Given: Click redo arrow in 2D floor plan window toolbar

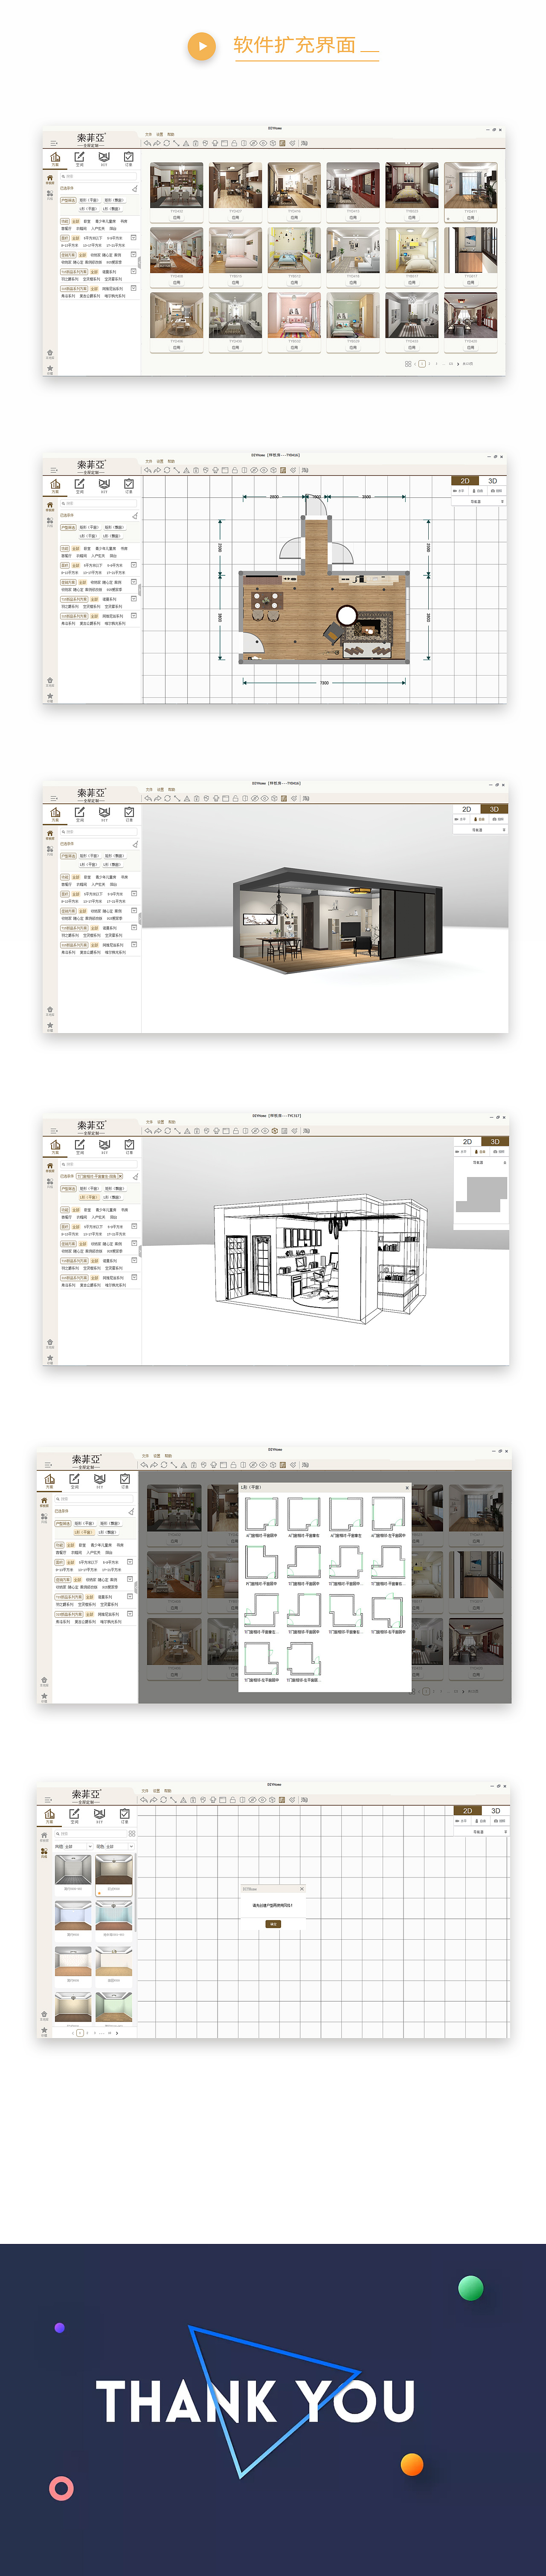Looking at the screenshot, I should pyautogui.click(x=157, y=470).
